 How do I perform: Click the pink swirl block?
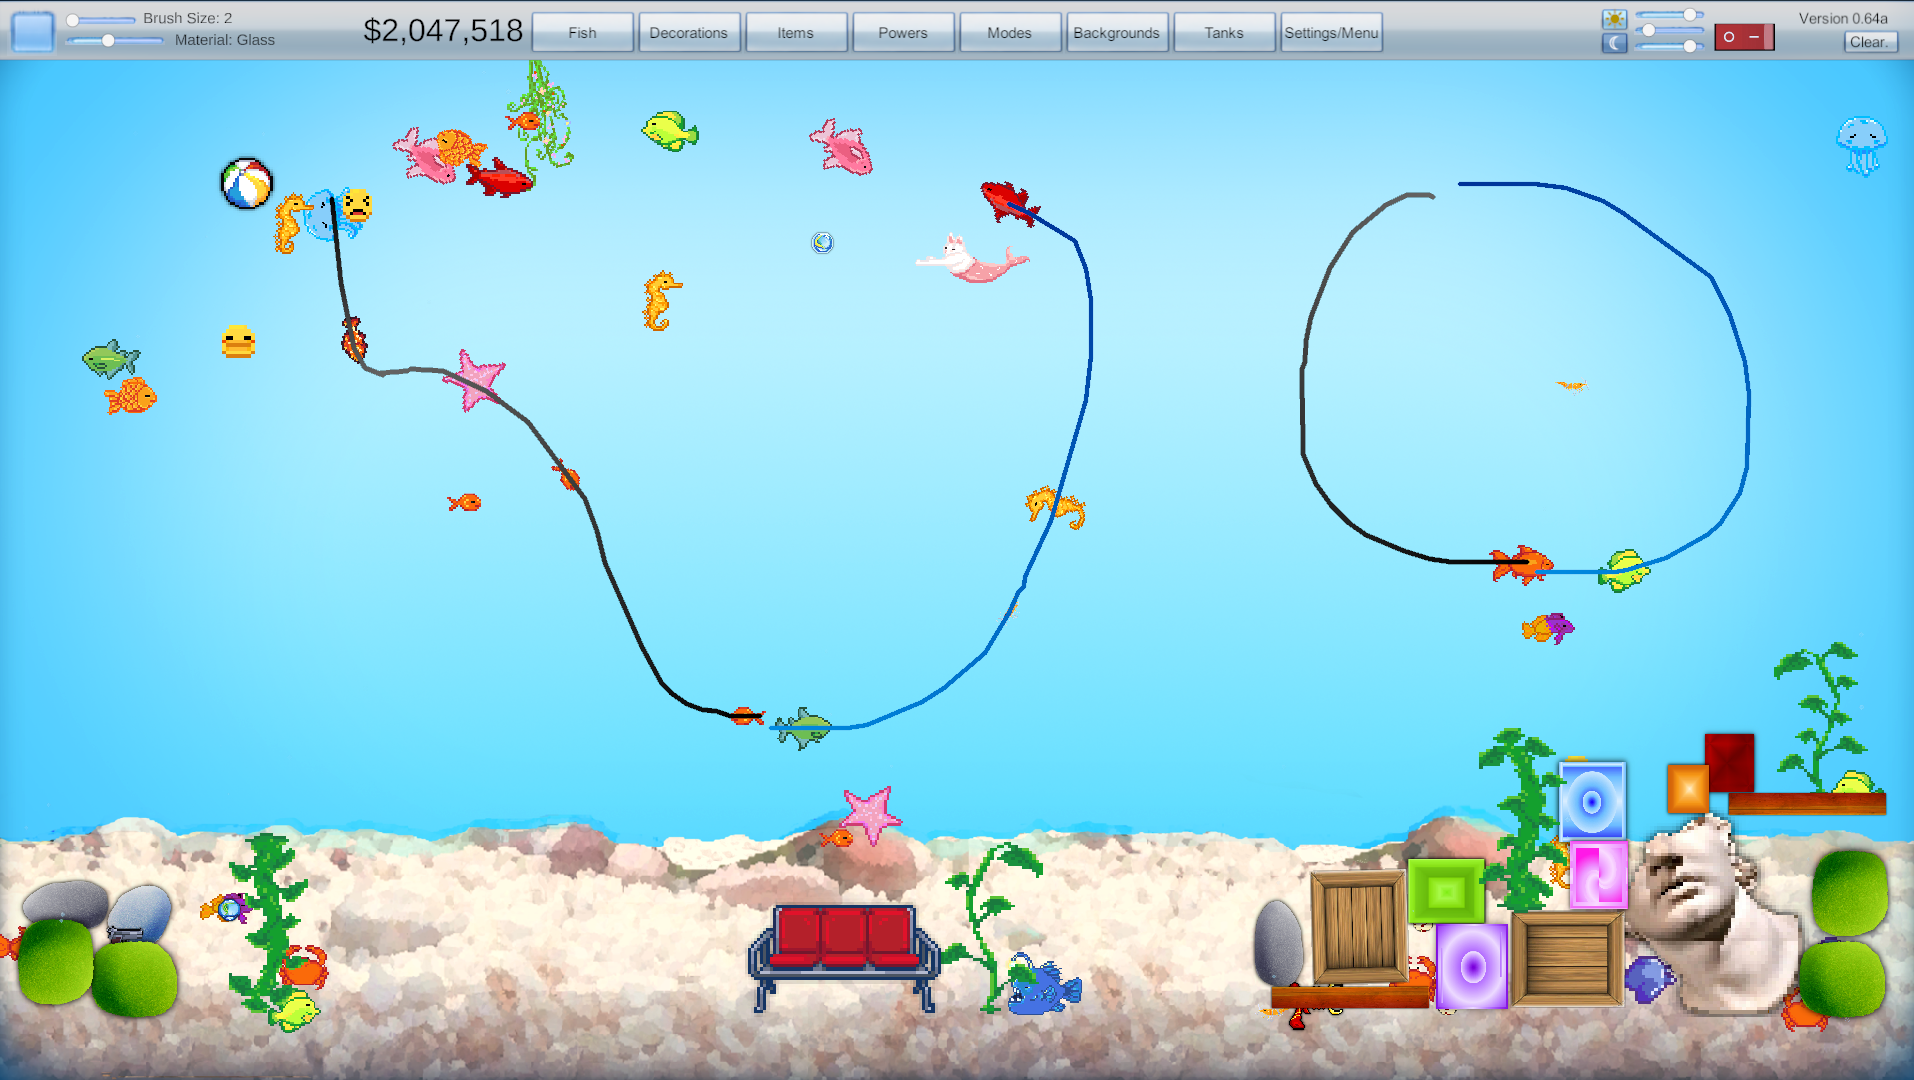[x=1597, y=875]
